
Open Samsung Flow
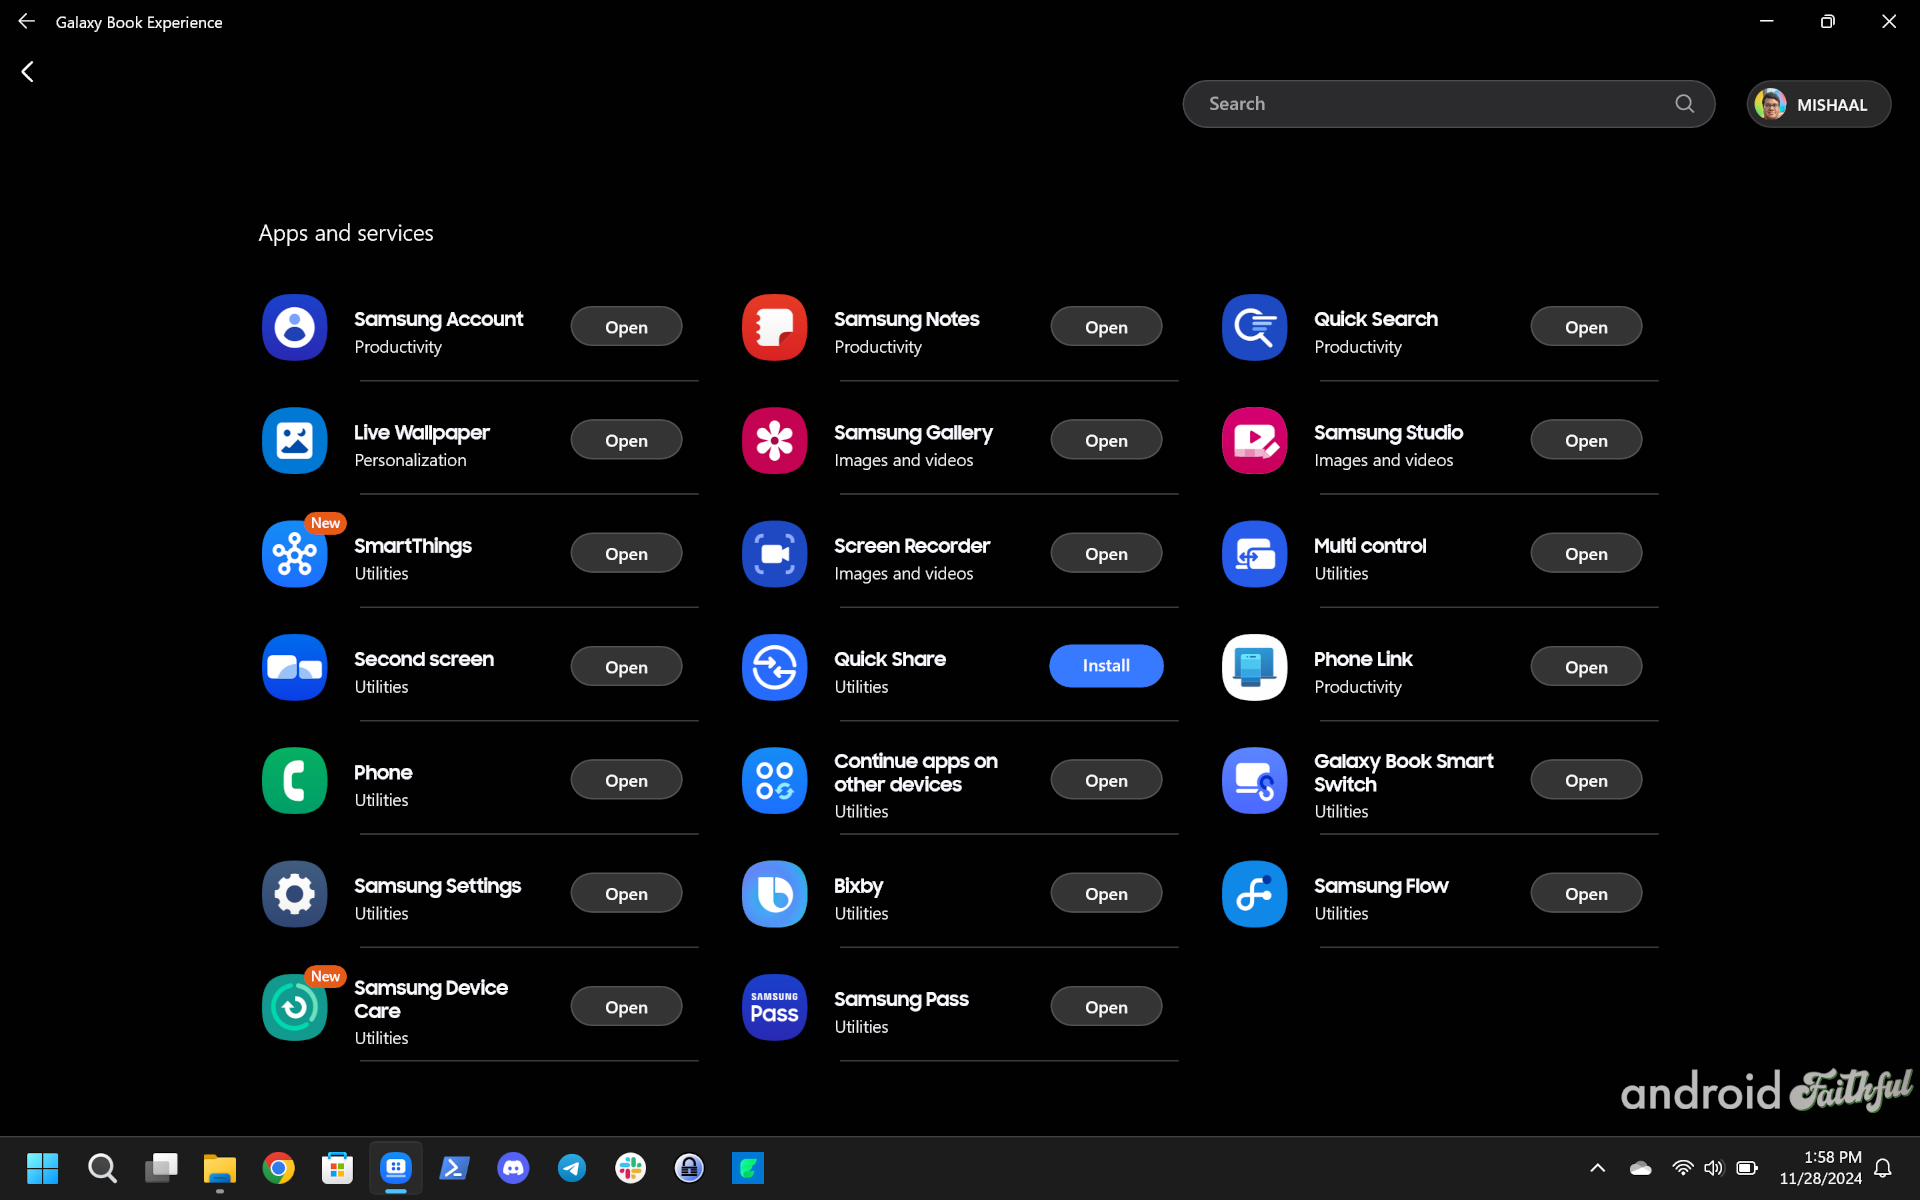coord(1586,893)
